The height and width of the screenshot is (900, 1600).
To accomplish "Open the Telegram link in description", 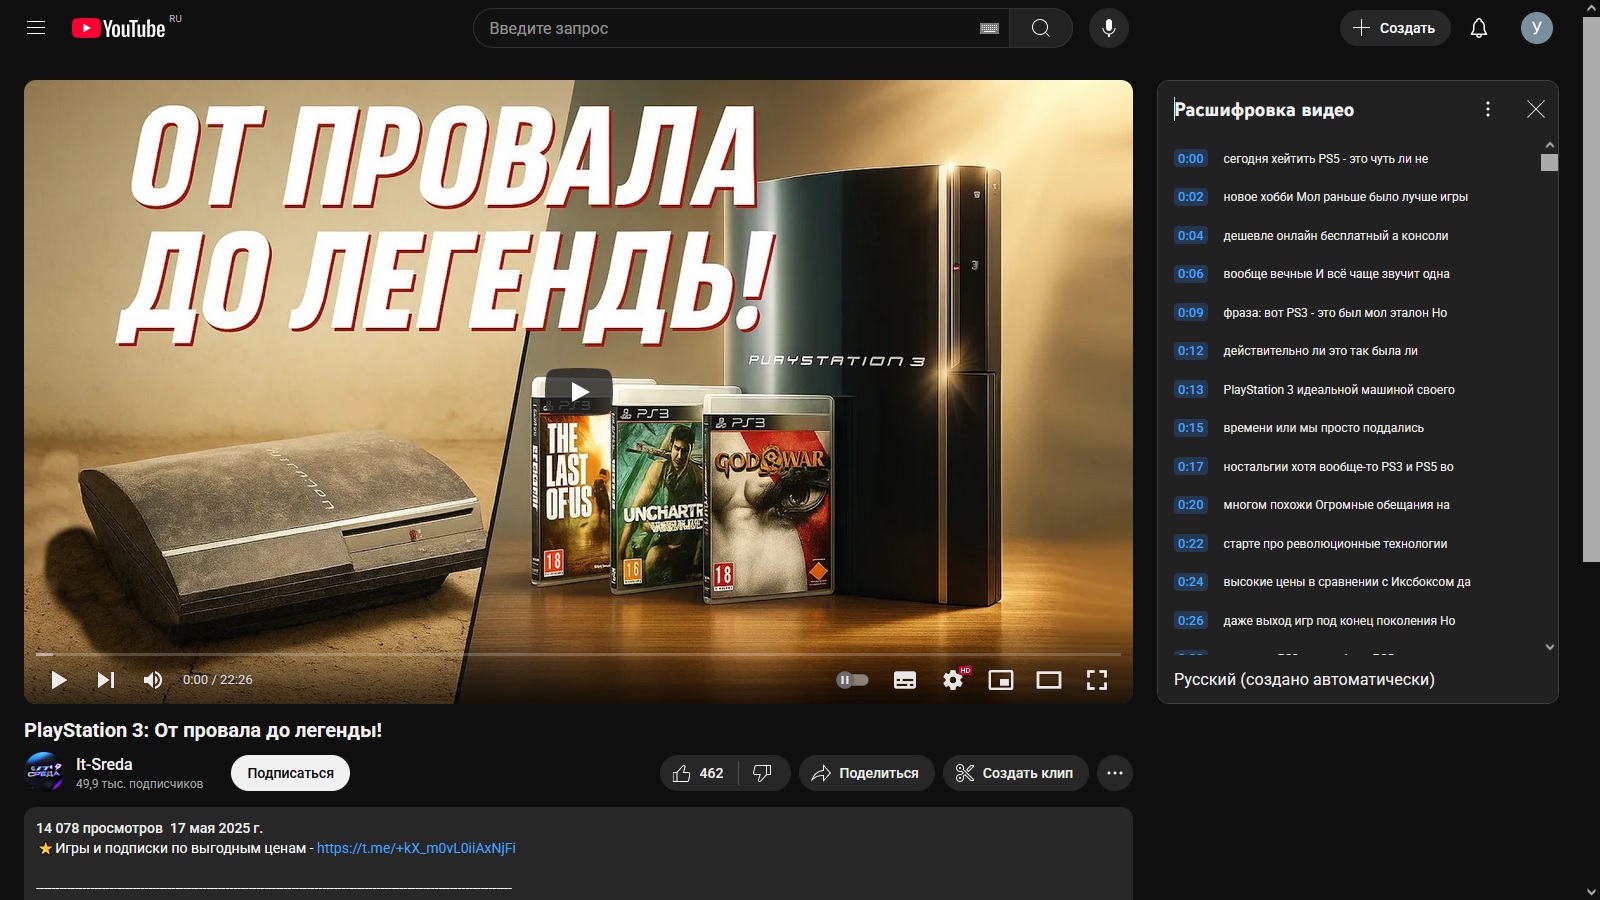I will (416, 848).
